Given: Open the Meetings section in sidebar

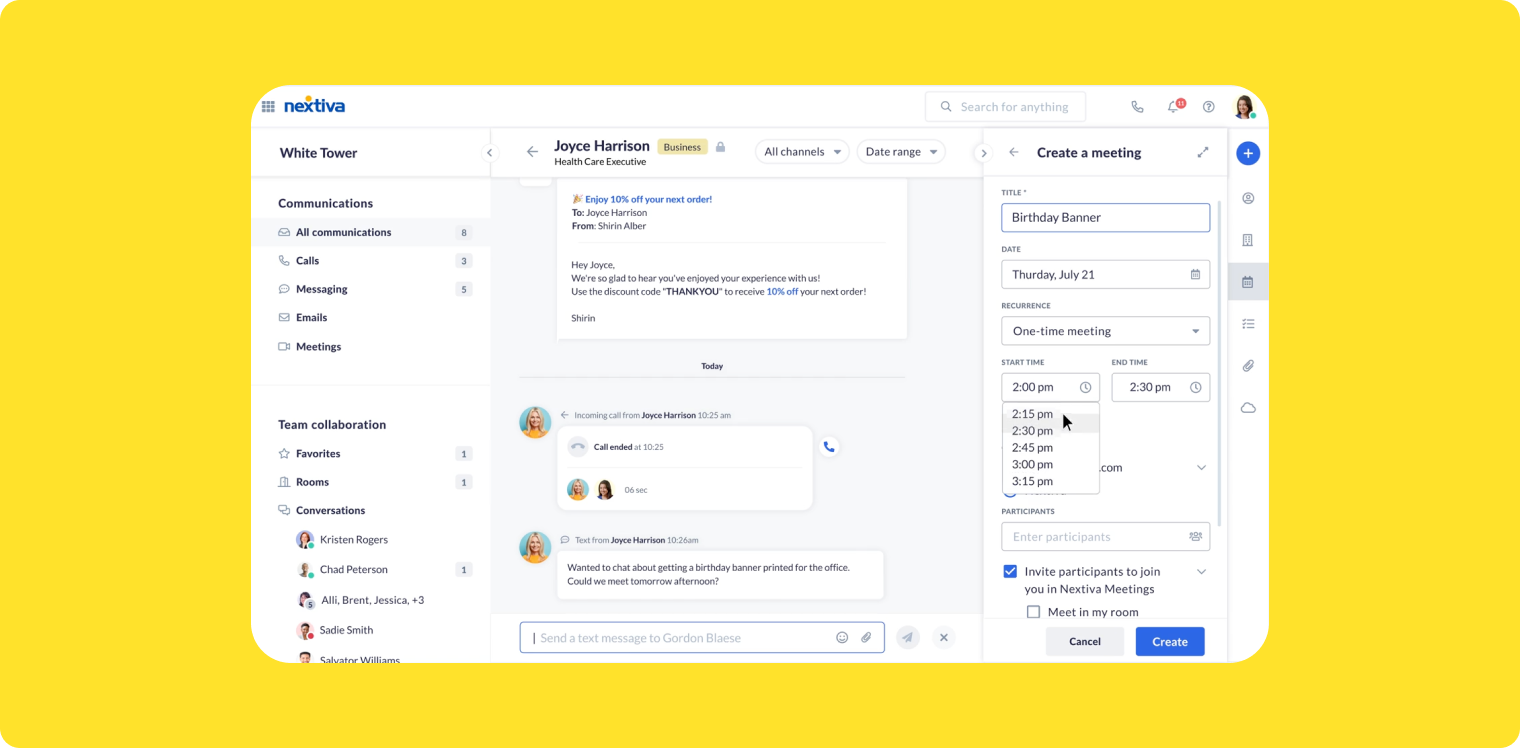Looking at the screenshot, I should [320, 346].
